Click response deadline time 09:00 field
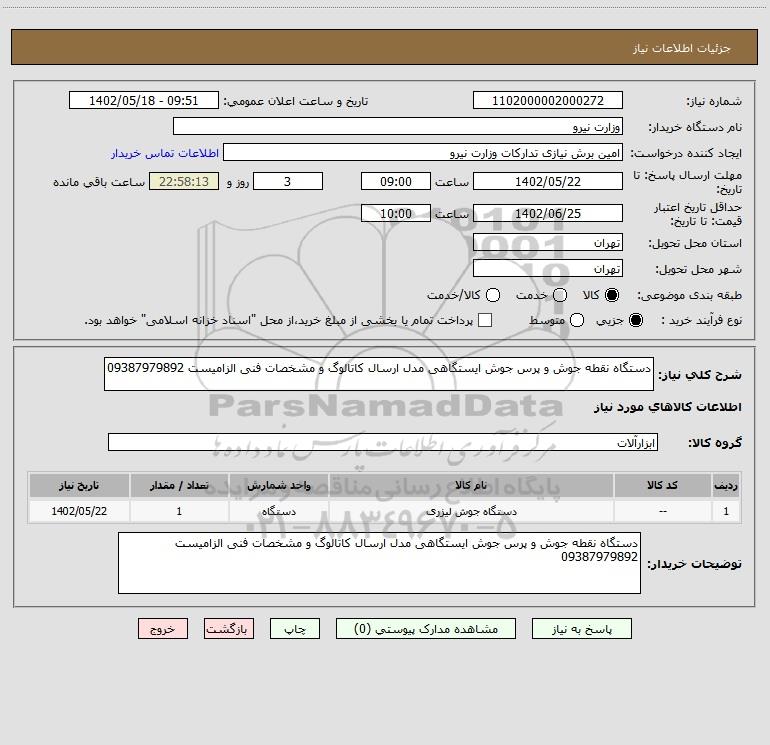Viewport: 770px width, 745px height. coord(396,181)
